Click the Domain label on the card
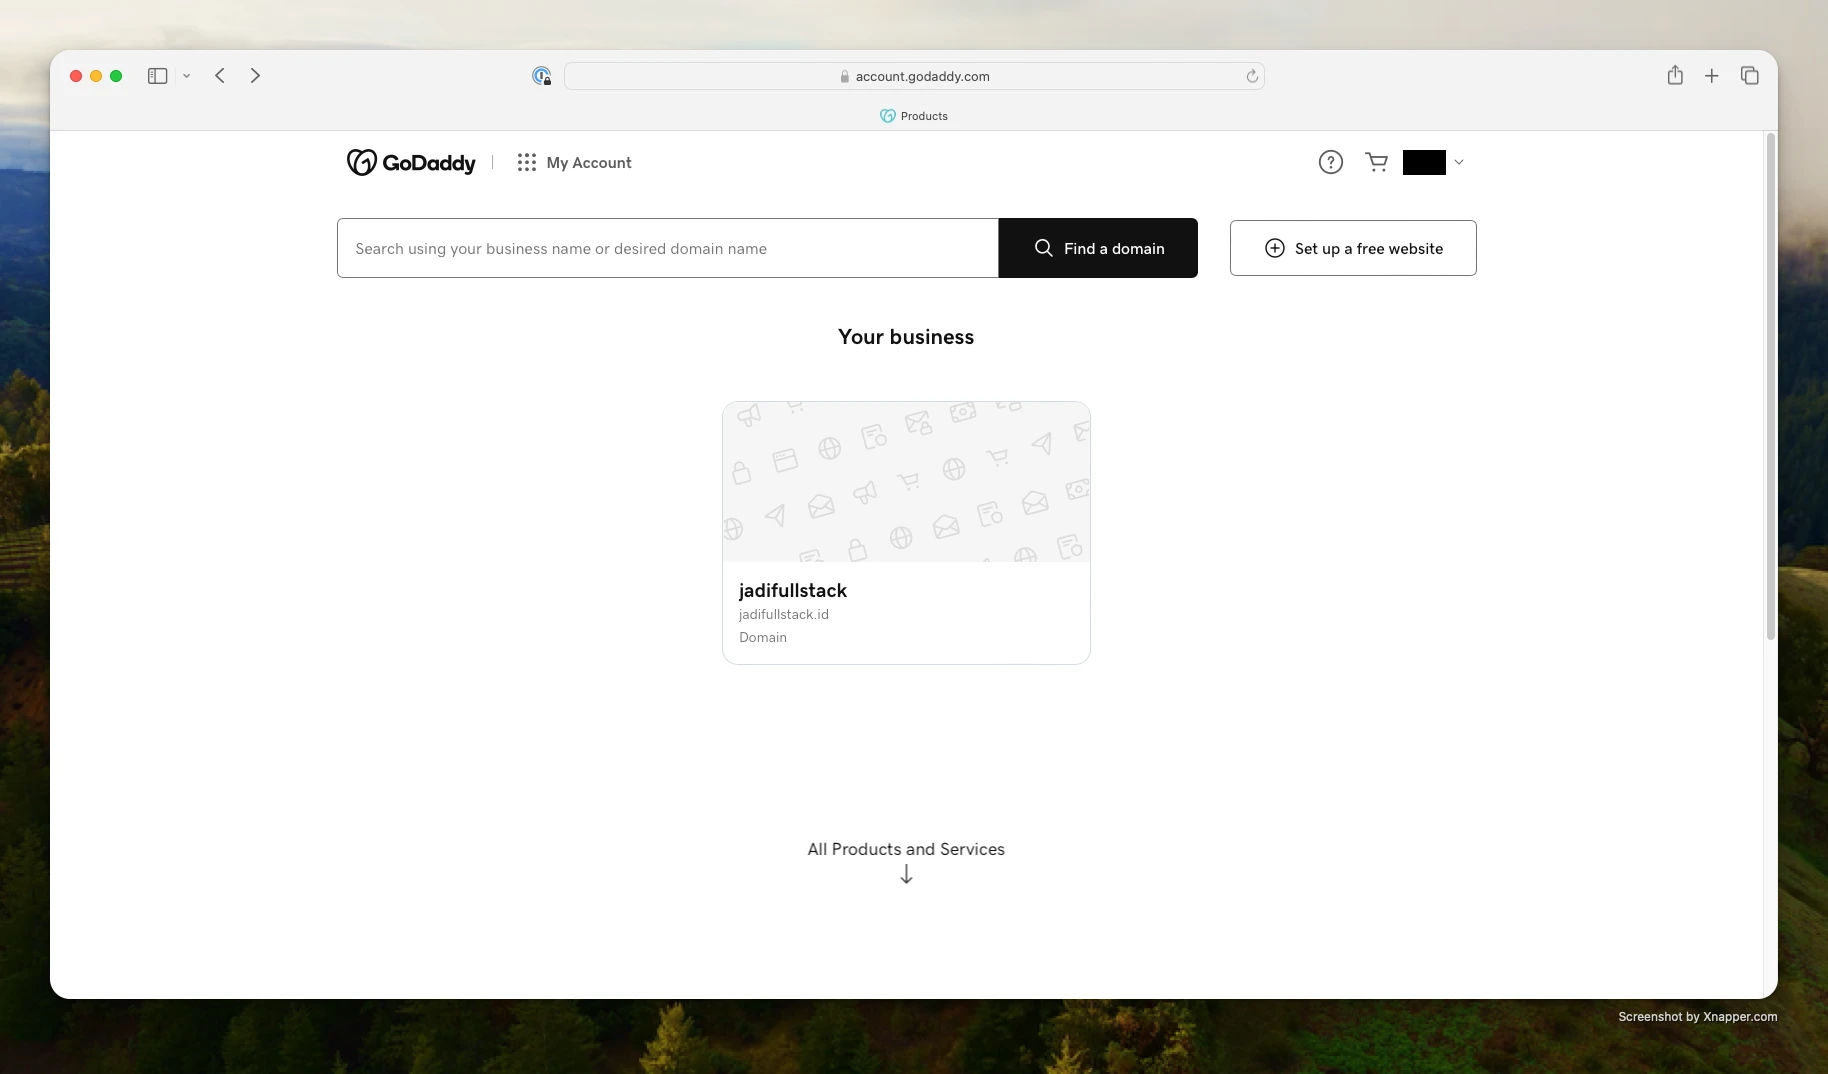 point(763,637)
